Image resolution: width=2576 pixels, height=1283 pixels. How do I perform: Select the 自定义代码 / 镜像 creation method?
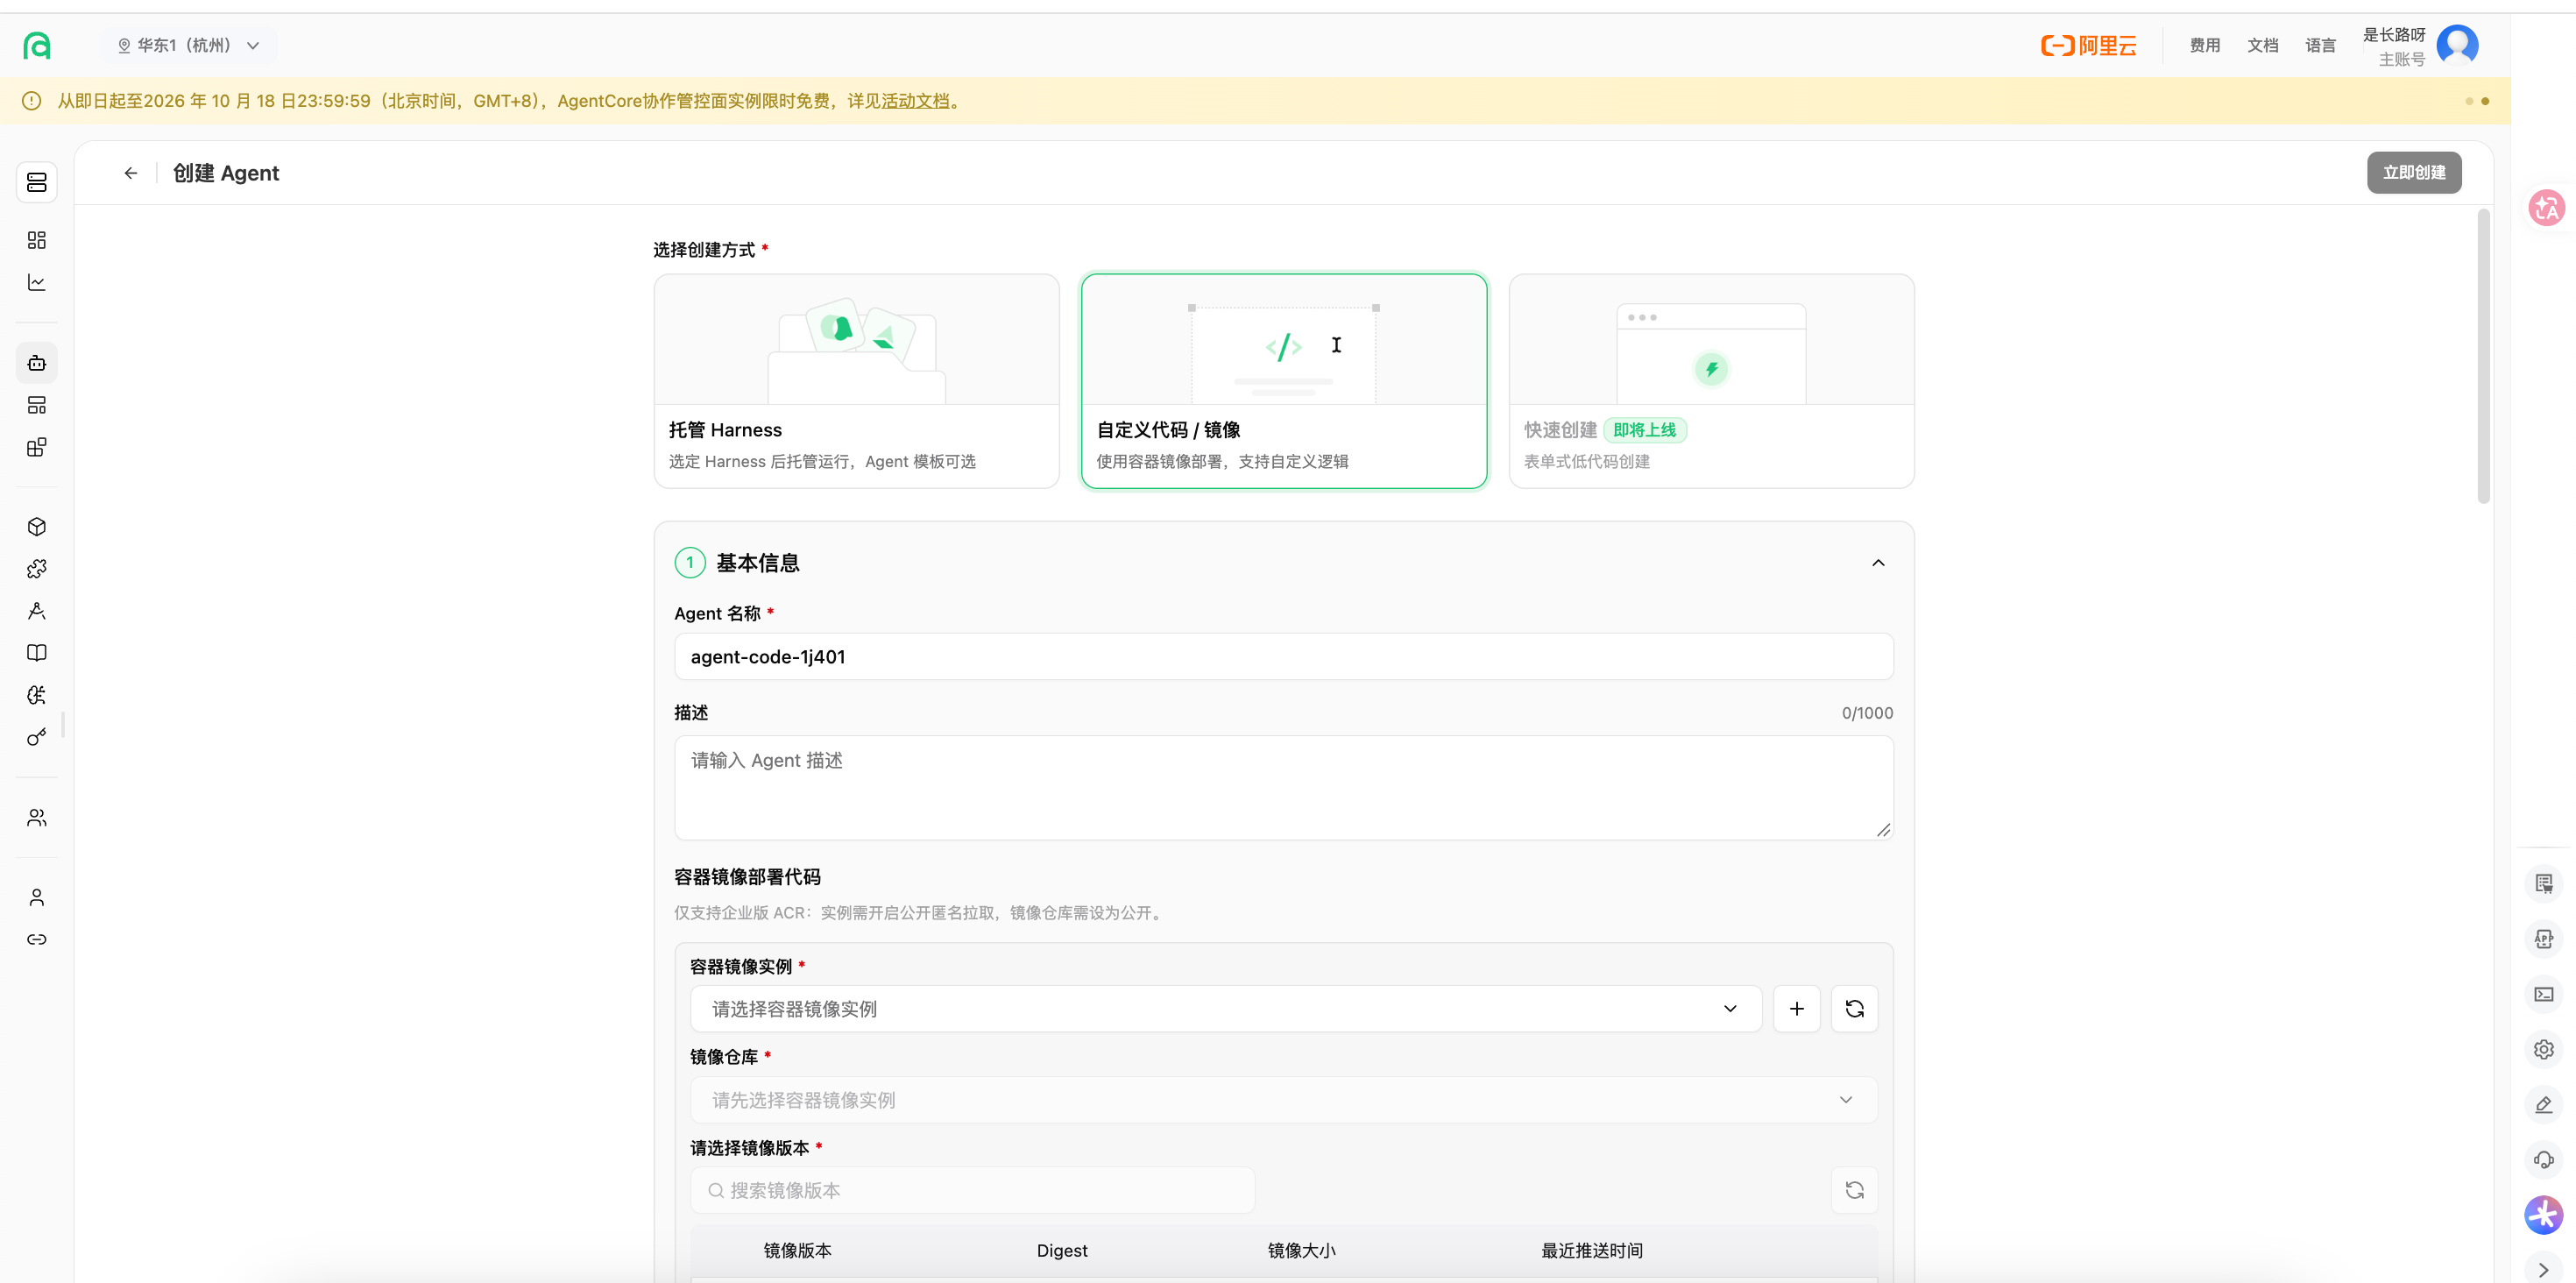click(x=1284, y=381)
